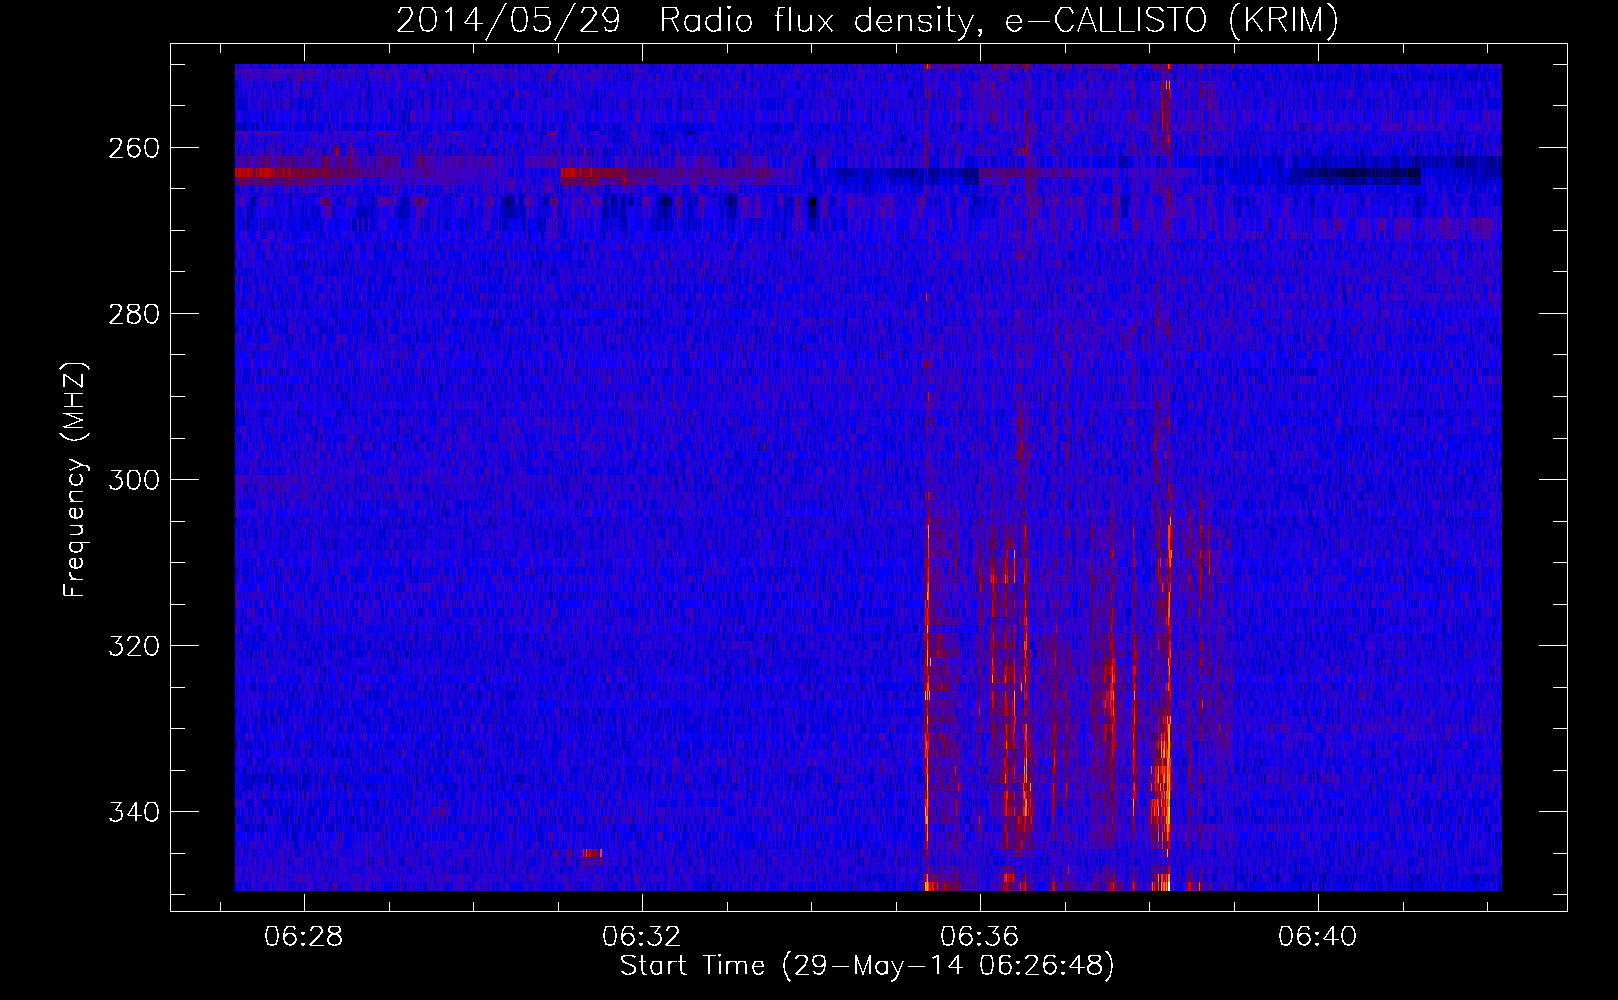Click the 340 frequency tick label
This screenshot has height=1000, width=1618.
click(x=132, y=812)
